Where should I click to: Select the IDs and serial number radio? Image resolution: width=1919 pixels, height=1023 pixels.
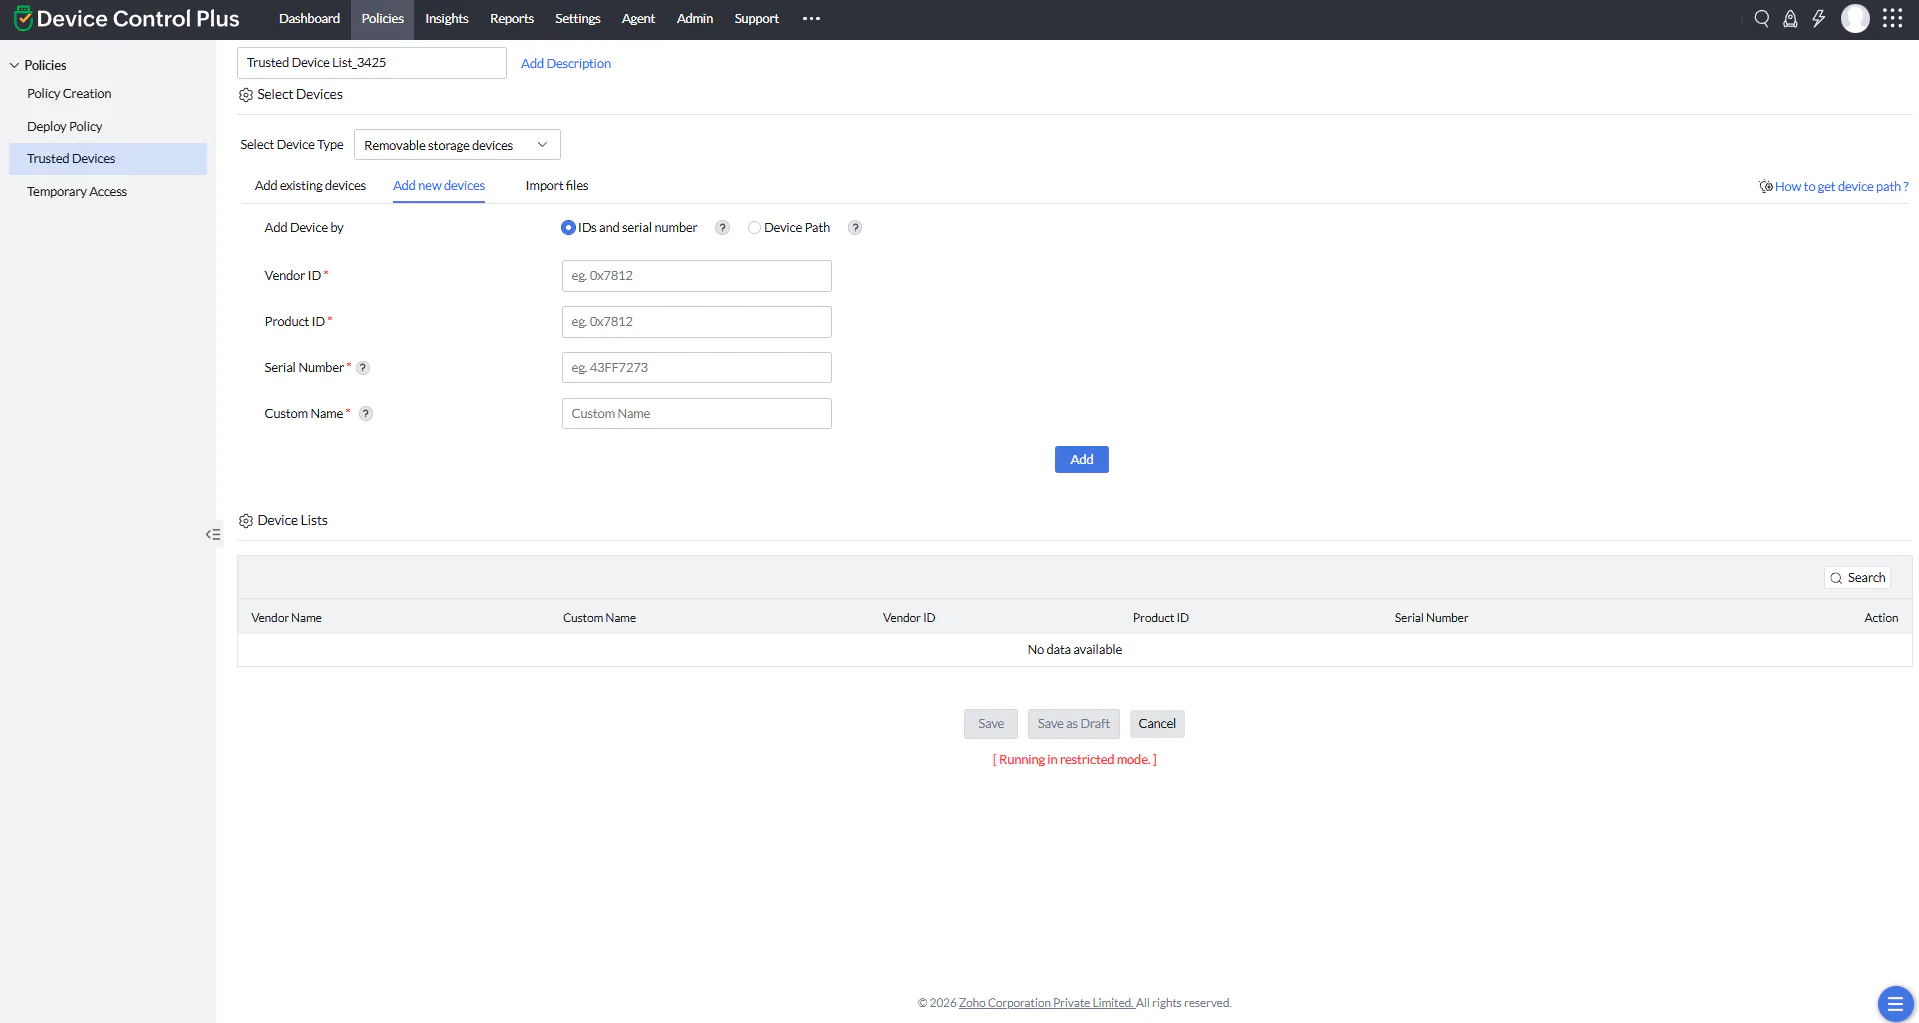568,228
